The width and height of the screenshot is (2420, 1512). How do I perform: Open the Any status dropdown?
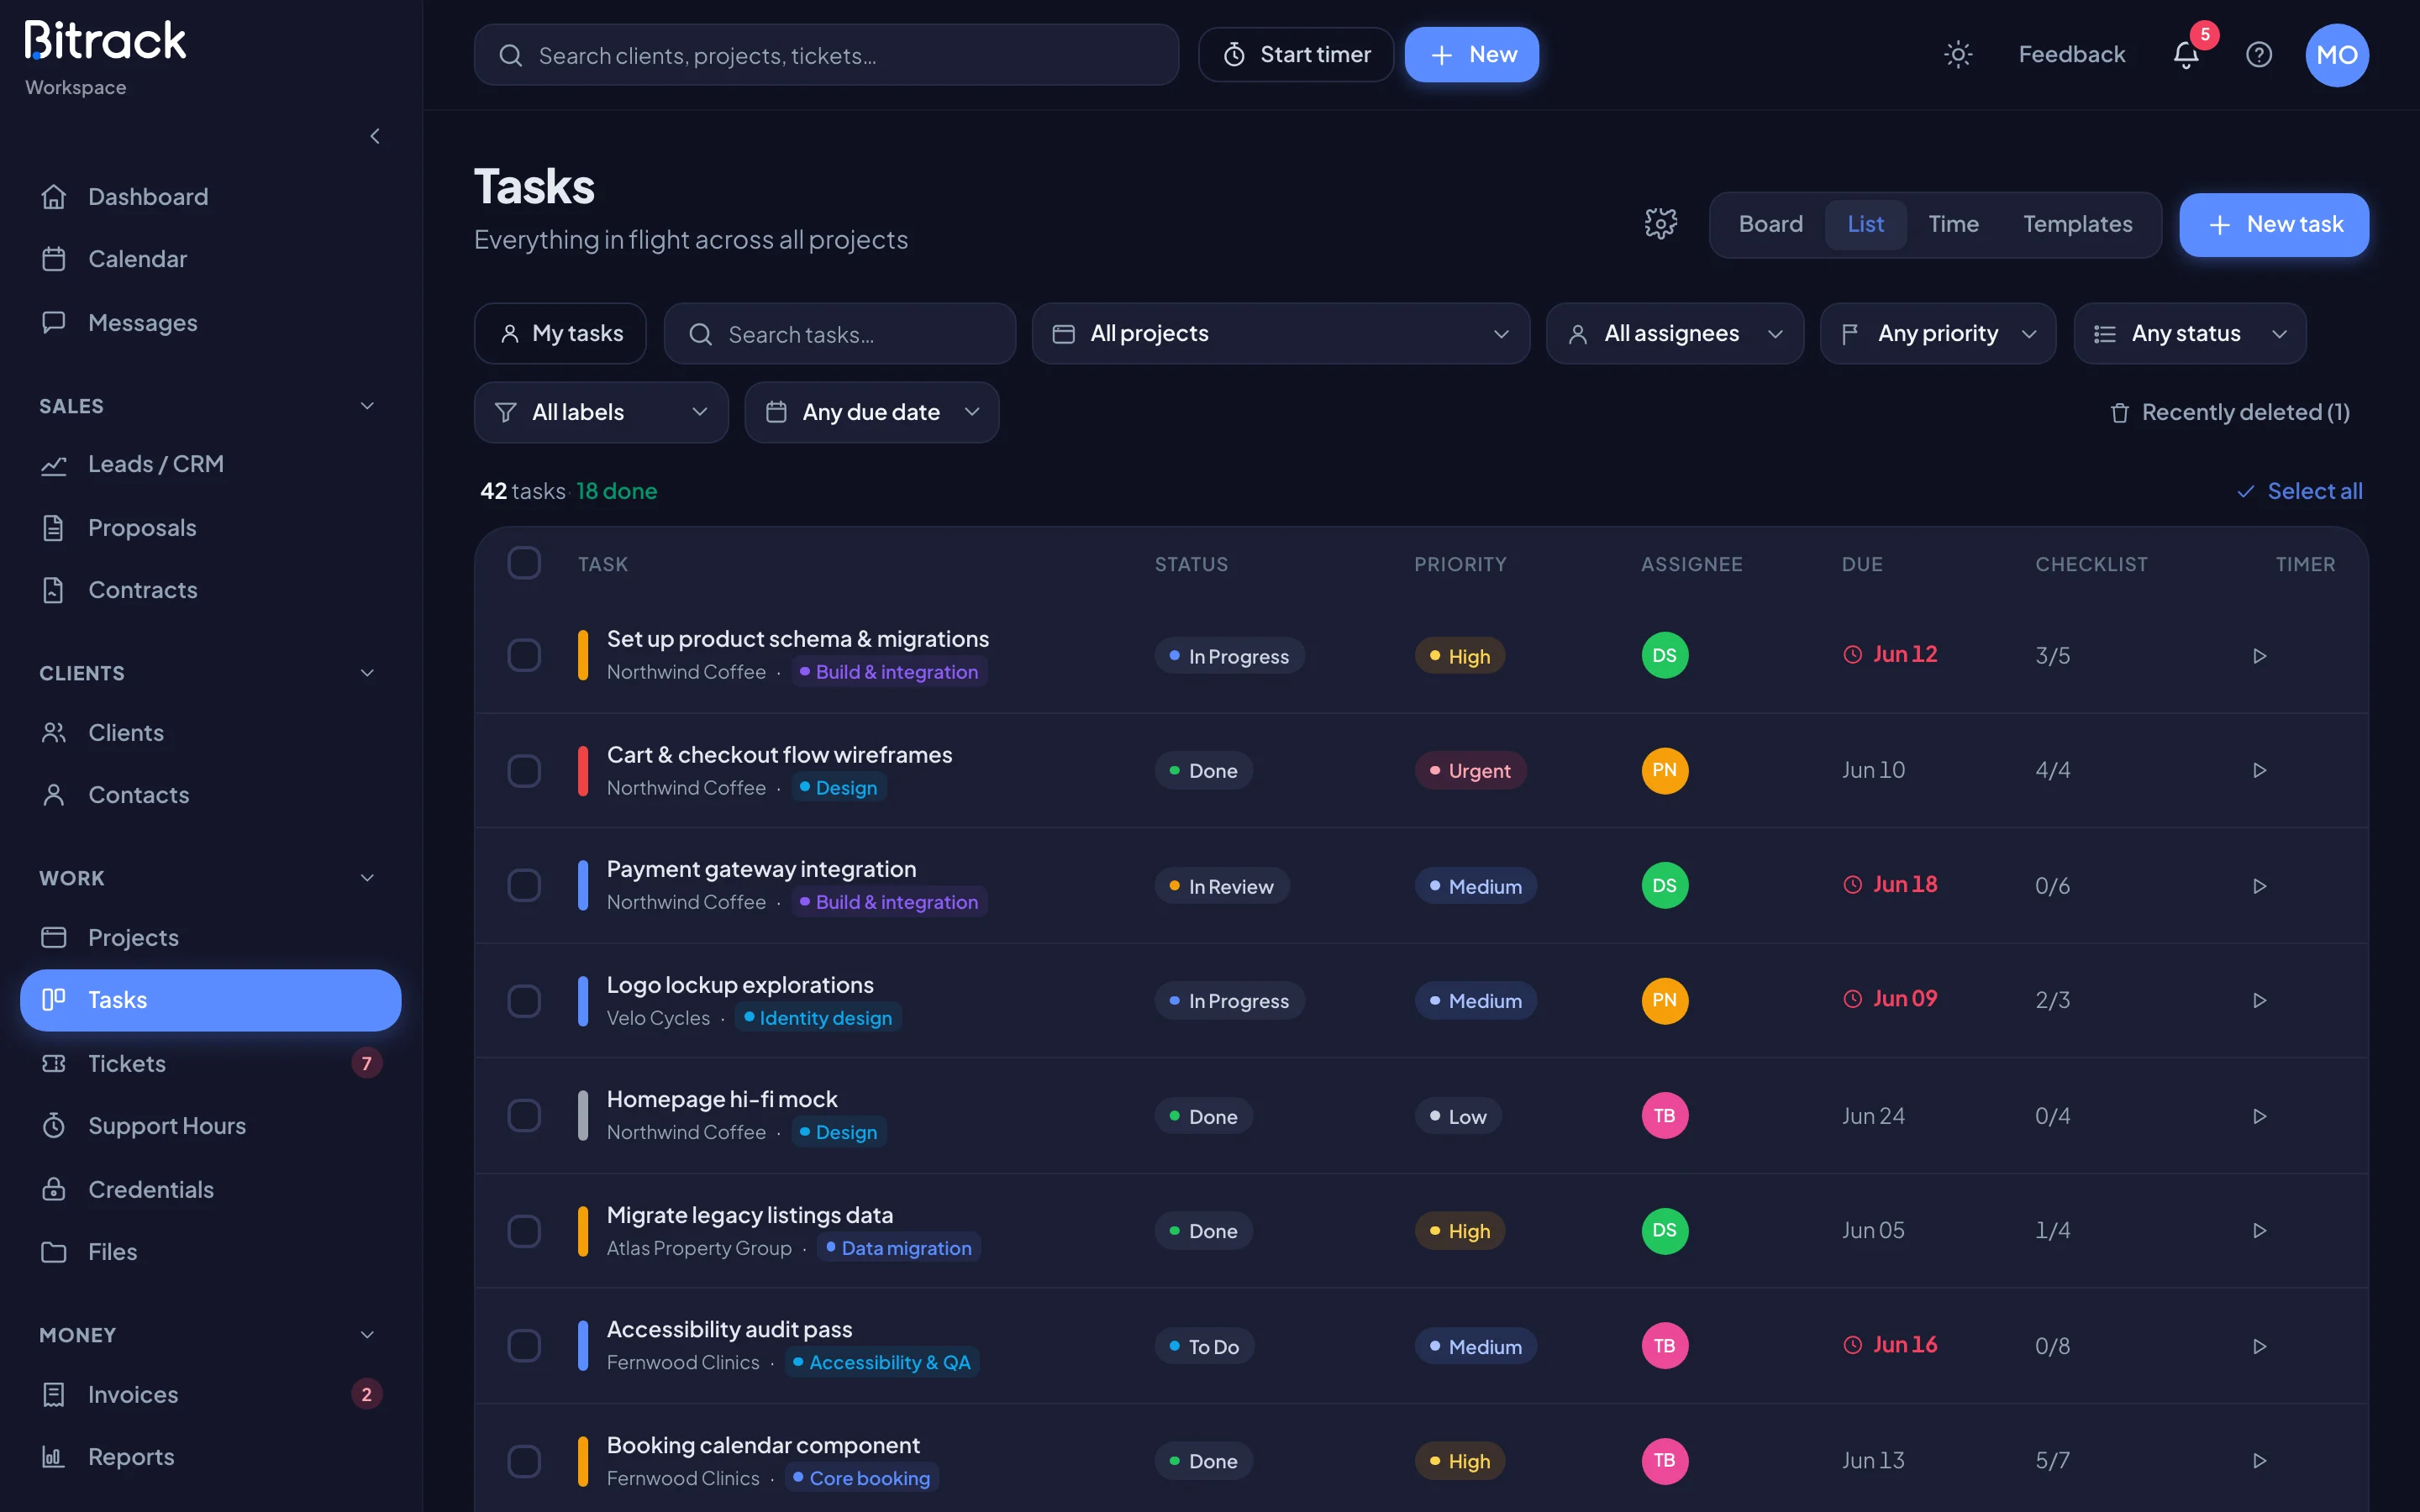click(2190, 334)
